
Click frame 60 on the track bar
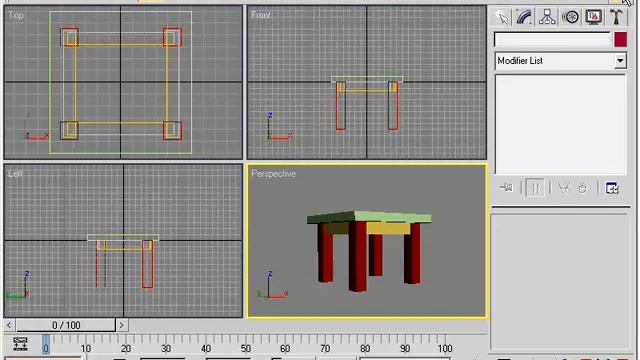tap(285, 349)
